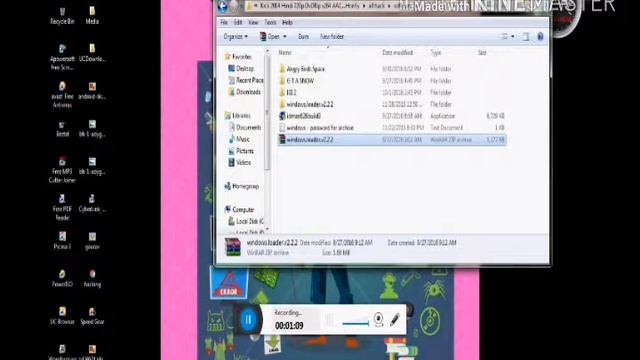The image size is (640, 360).
Task: Open Desktop in the navigation pane
Action: coord(242,69)
